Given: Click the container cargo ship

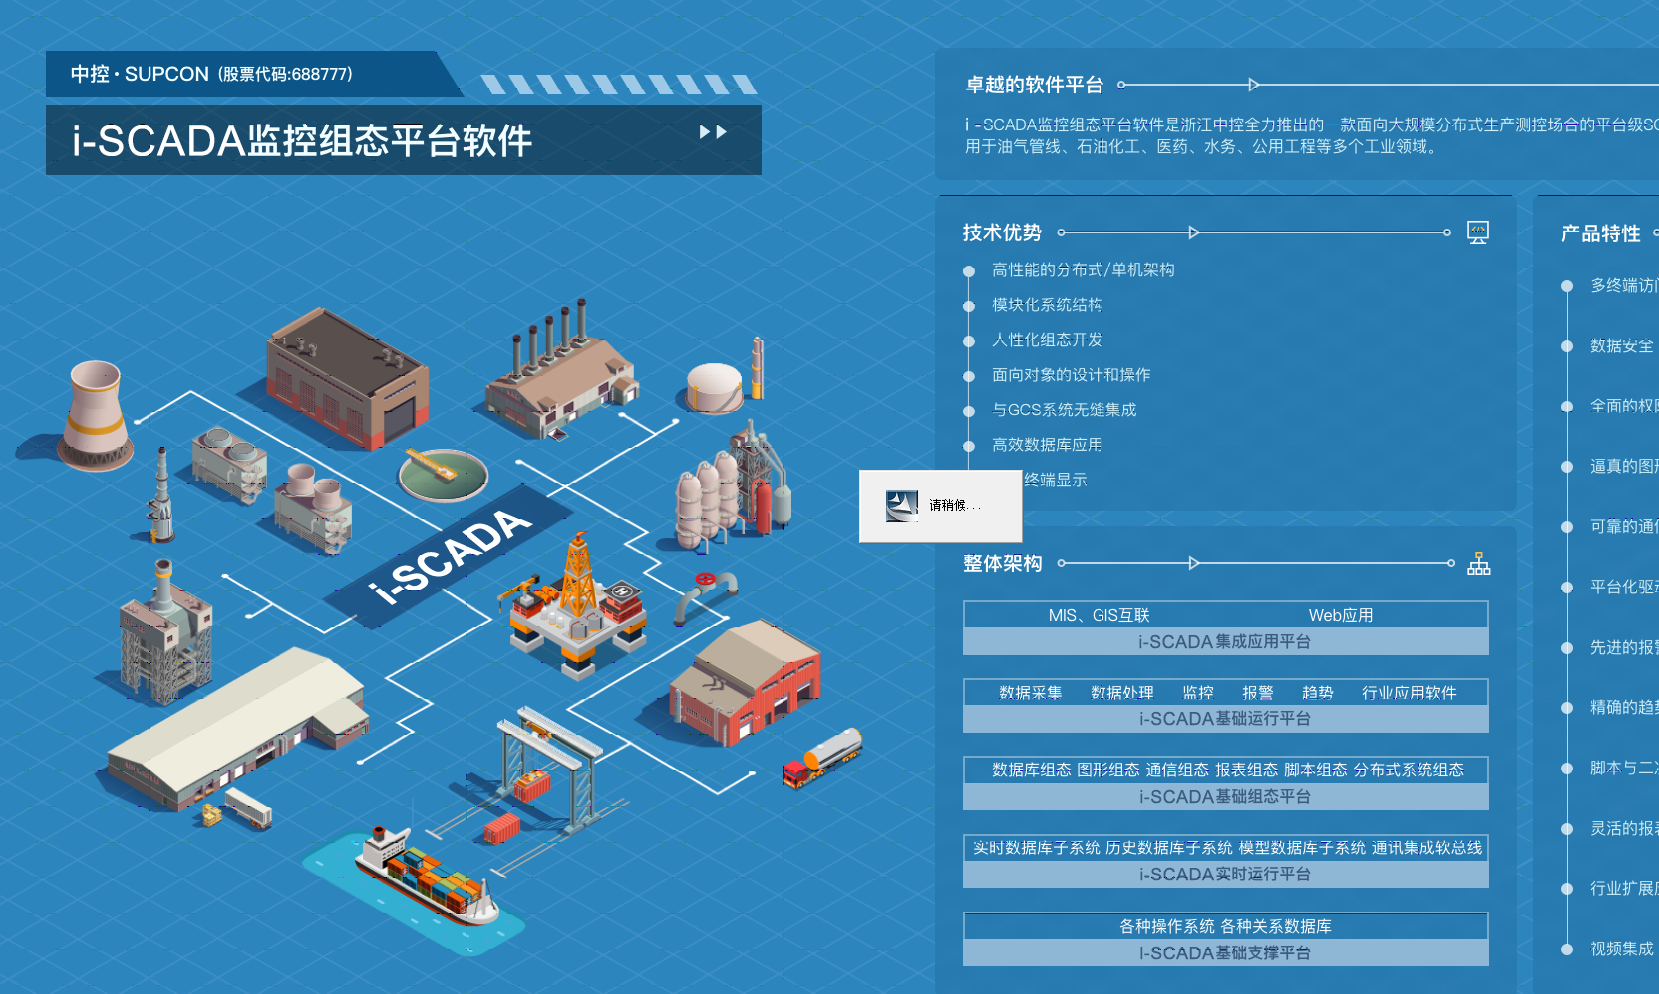Looking at the screenshot, I should (x=425, y=875).
